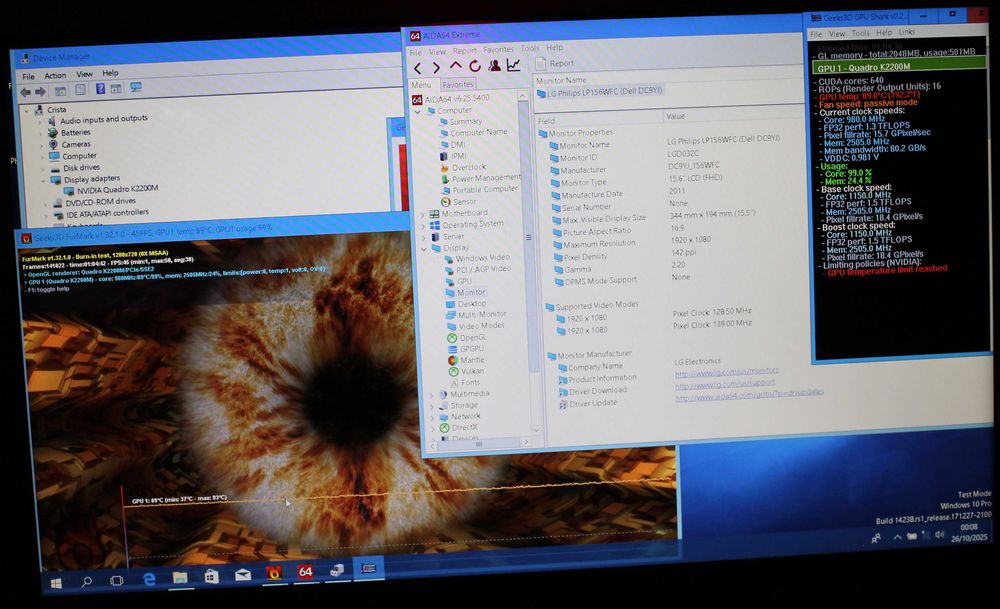Expand Motherboard node in AIDA64 tree
Image resolution: width=1000 pixels, height=609 pixels.
(423, 215)
